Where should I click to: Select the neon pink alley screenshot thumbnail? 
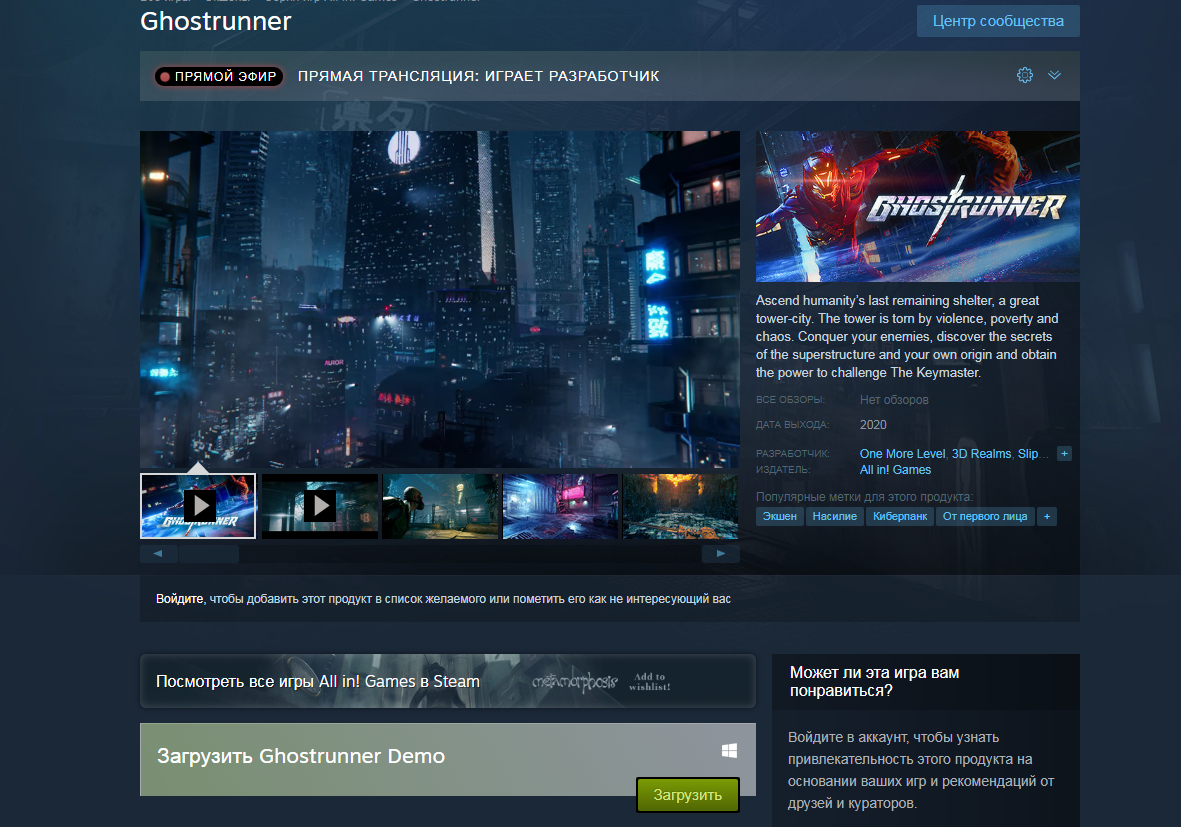[x=560, y=506]
